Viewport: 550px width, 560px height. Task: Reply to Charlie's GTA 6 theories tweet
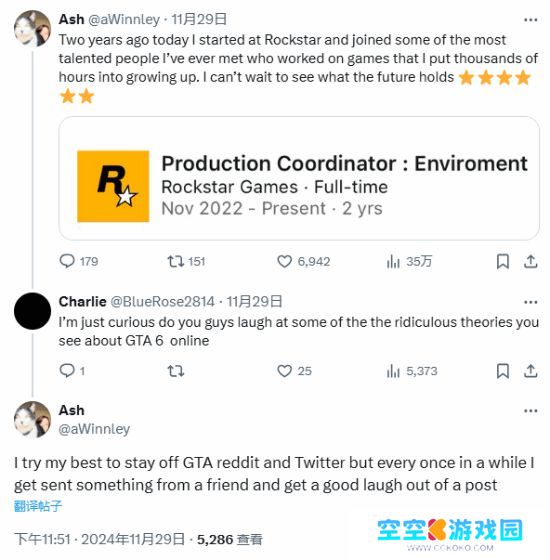(x=72, y=371)
